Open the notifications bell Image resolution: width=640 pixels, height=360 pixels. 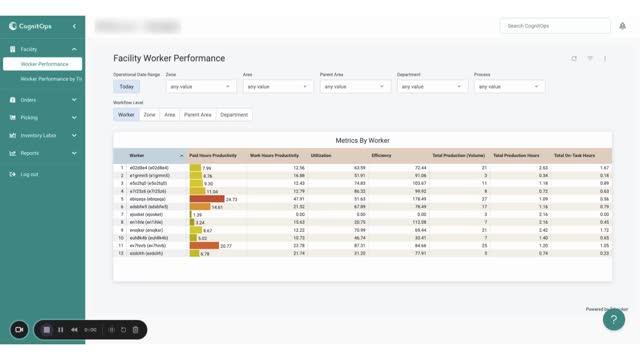pyautogui.click(x=622, y=26)
